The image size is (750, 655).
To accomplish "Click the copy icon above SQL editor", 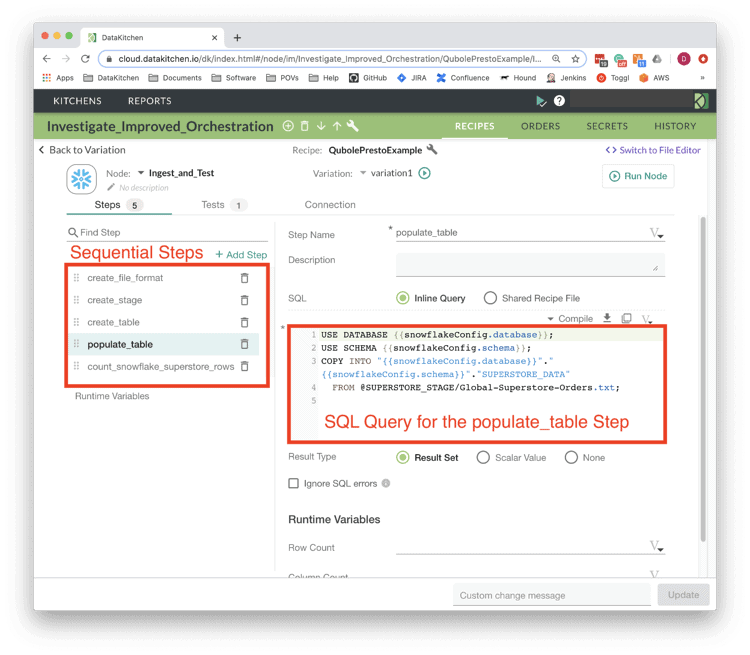I will pos(626,319).
